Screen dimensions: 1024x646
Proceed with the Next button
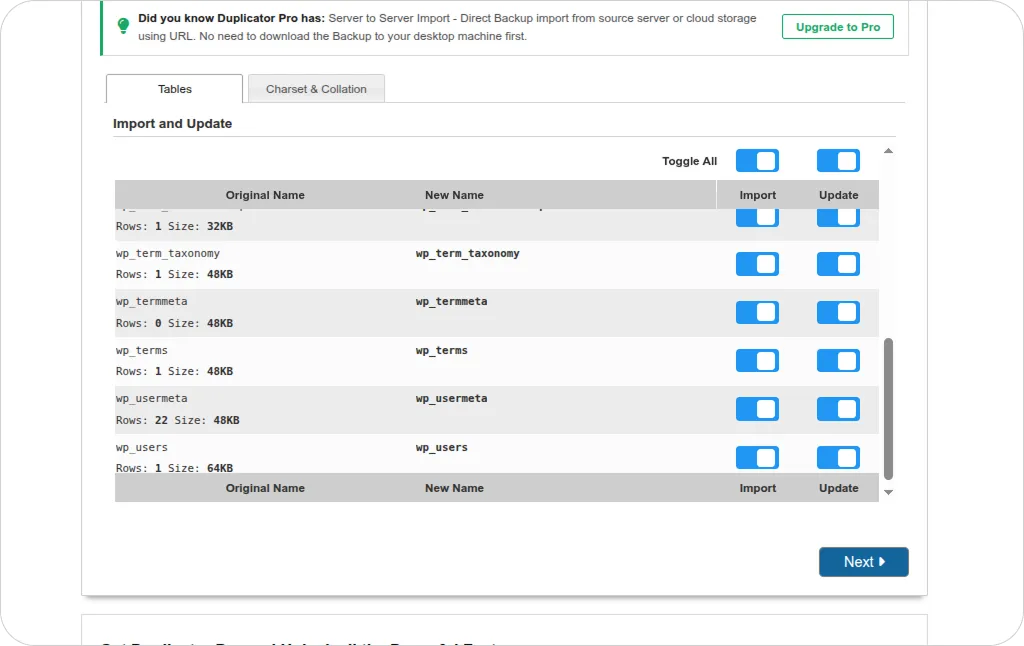coord(863,562)
